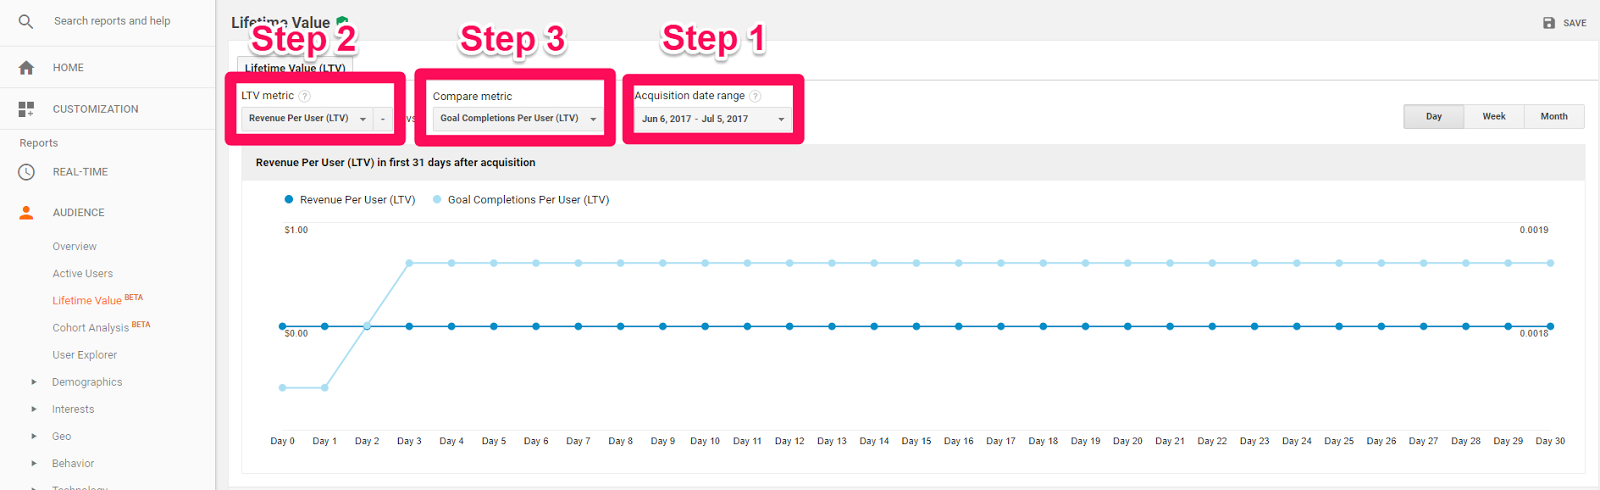Image resolution: width=1600 pixels, height=490 pixels.
Task: Click the SAVE button label
Action: pos(1575,23)
